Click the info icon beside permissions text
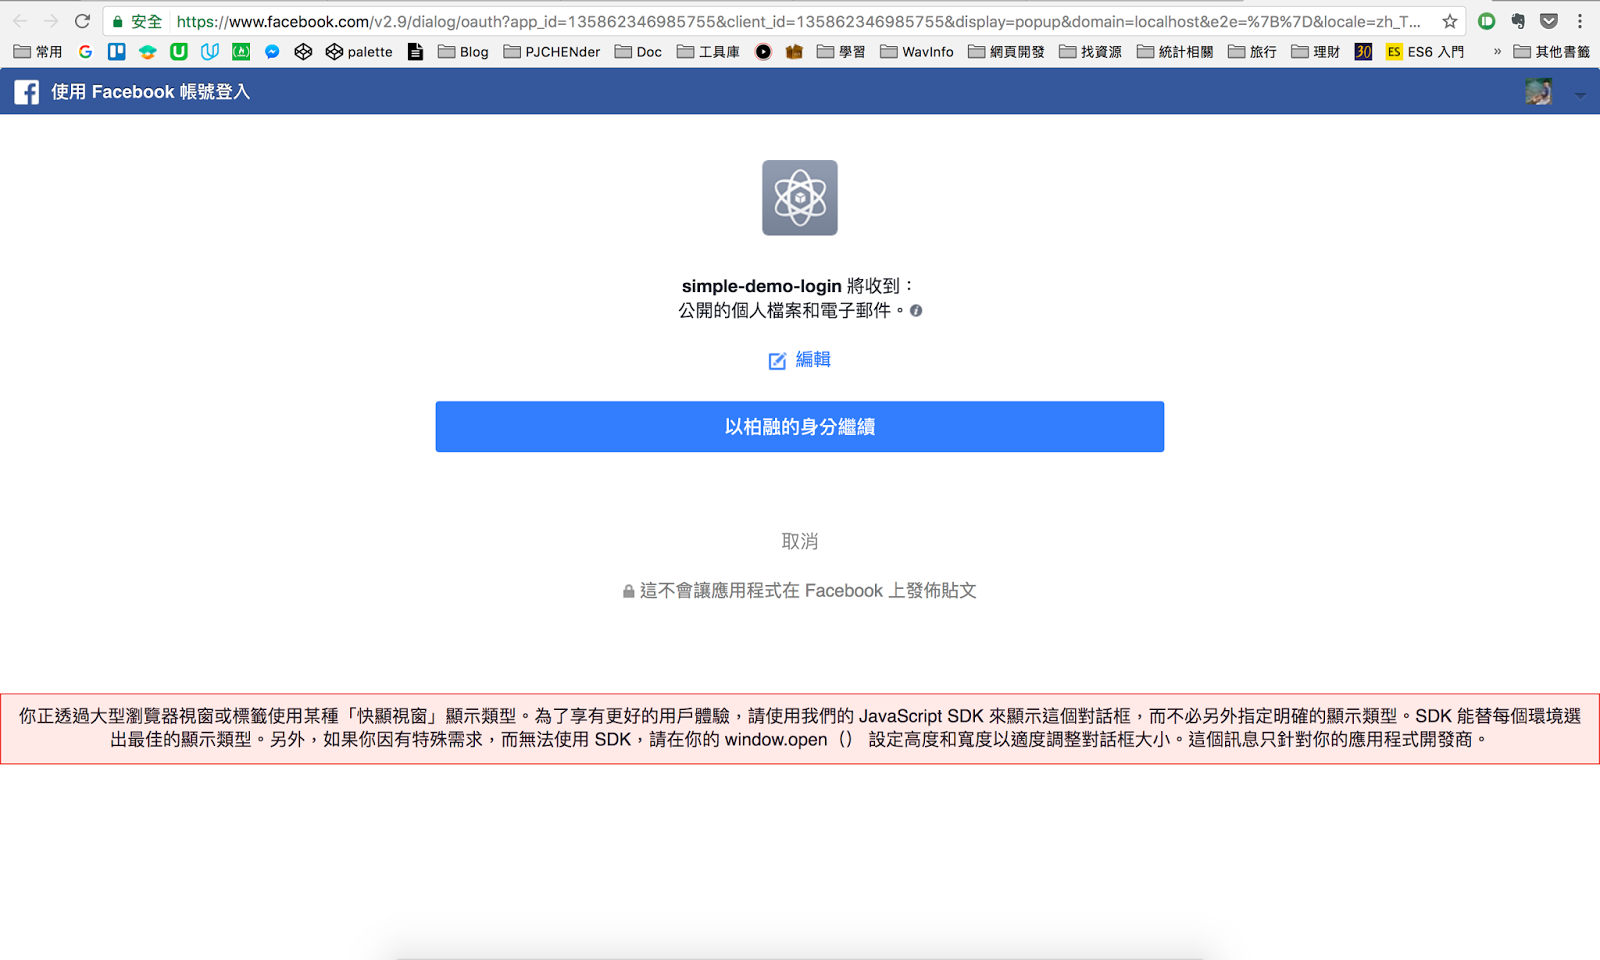1600x960 pixels. pos(916,311)
